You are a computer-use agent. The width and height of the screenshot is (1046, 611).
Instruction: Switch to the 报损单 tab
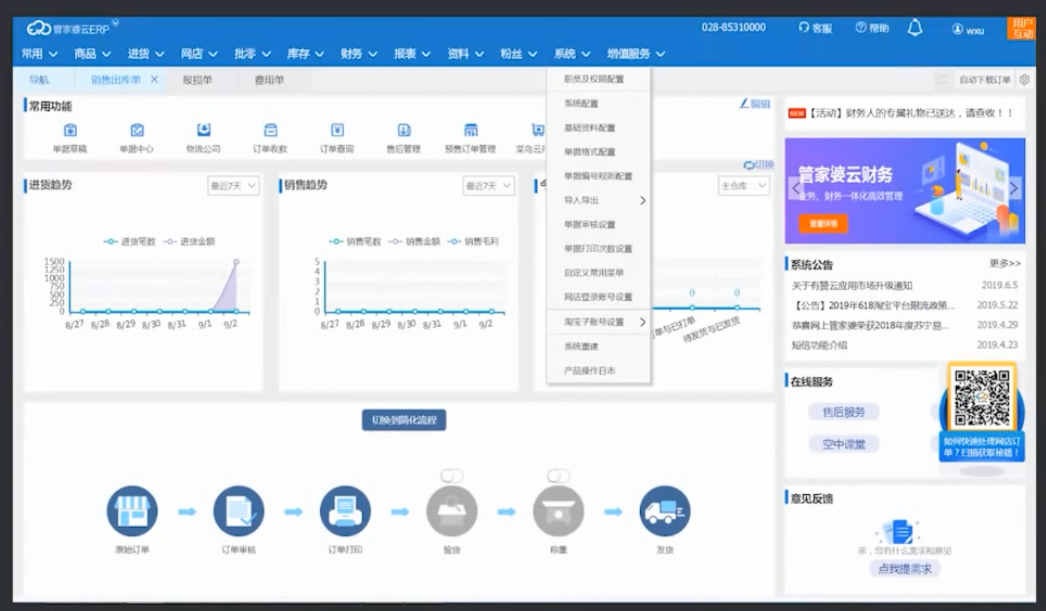pos(197,79)
